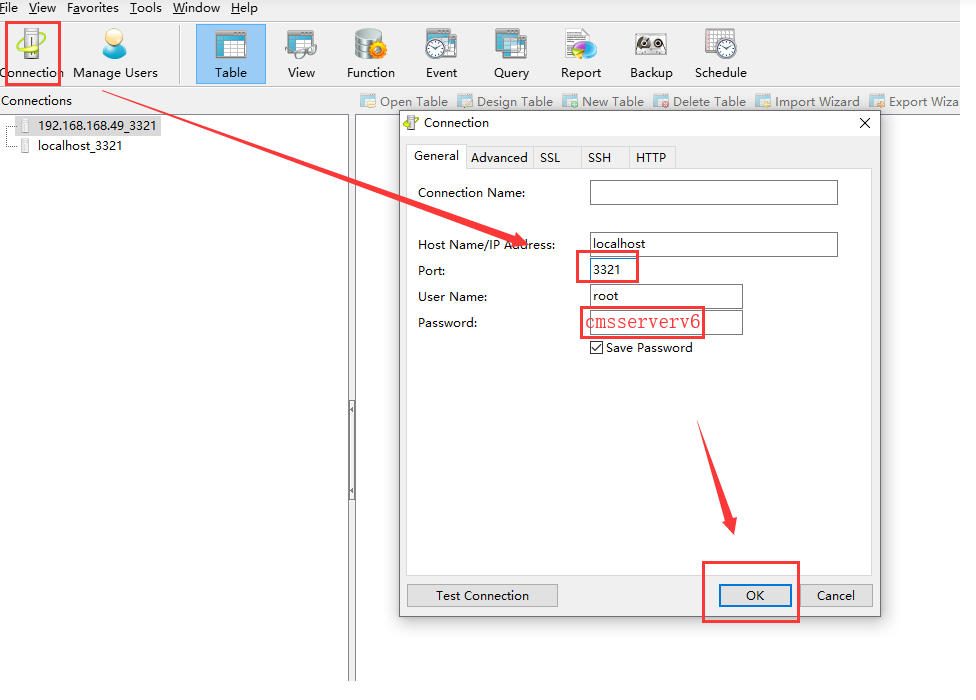Open the Backup toolbar button
This screenshot has height=700, width=976.
click(x=651, y=54)
